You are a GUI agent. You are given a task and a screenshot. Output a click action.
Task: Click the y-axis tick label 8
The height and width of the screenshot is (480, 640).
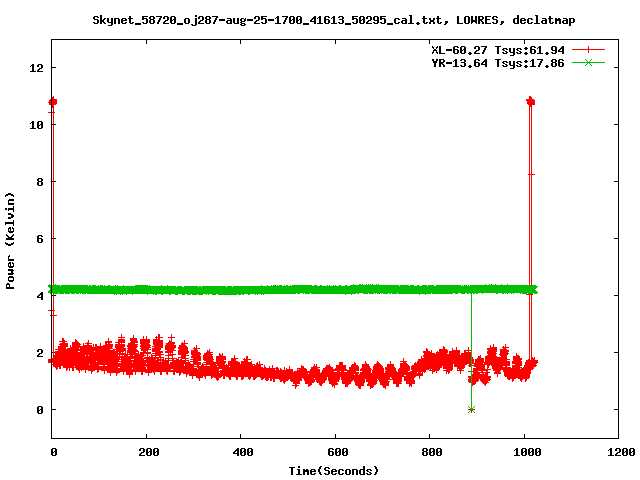tap(40, 182)
